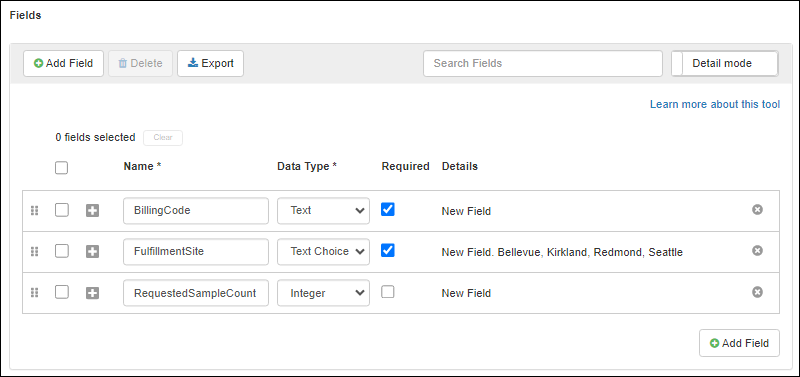
Task: Expand the BillingCode field details plus icon
Action: [x=92, y=210]
